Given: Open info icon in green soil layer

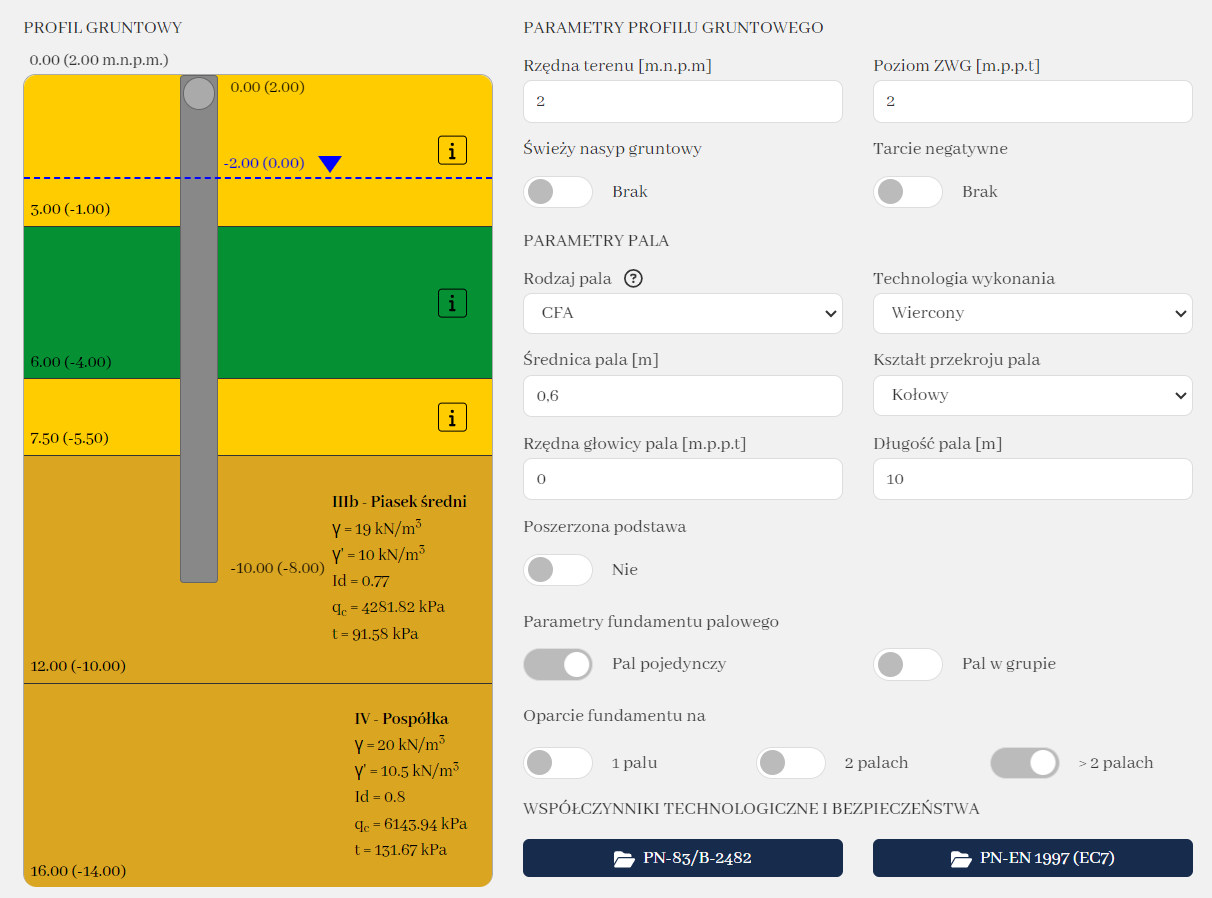Looking at the screenshot, I should tap(452, 302).
